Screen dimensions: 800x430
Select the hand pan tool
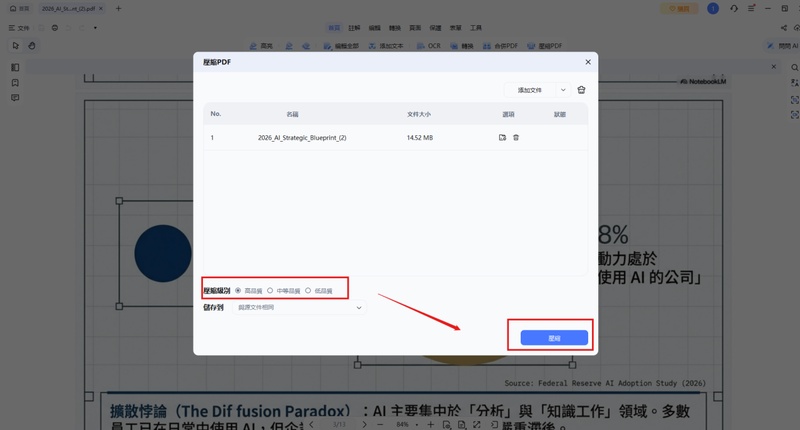[x=32, y=45]
